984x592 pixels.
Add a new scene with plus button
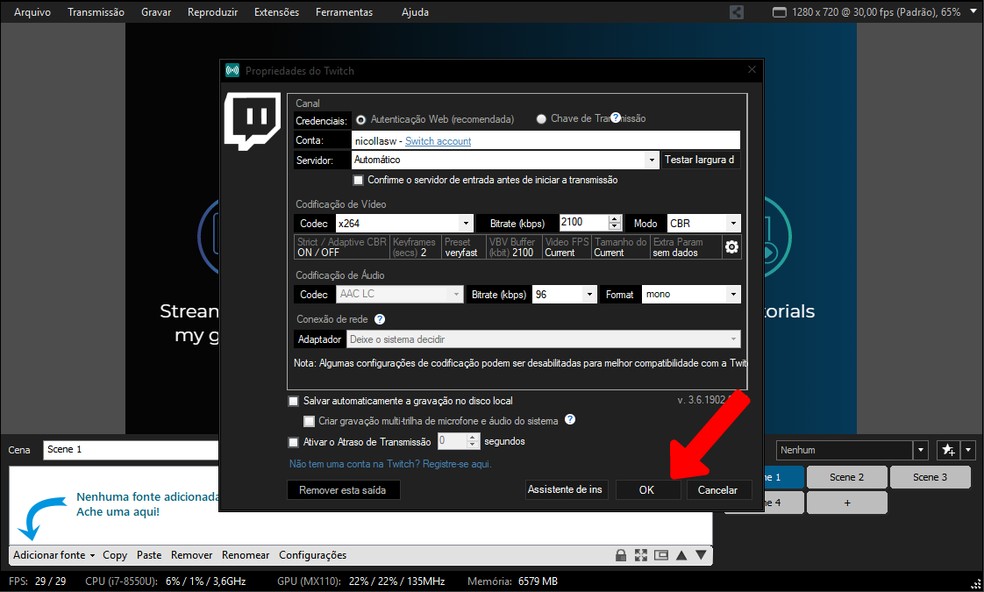[847, 502]
